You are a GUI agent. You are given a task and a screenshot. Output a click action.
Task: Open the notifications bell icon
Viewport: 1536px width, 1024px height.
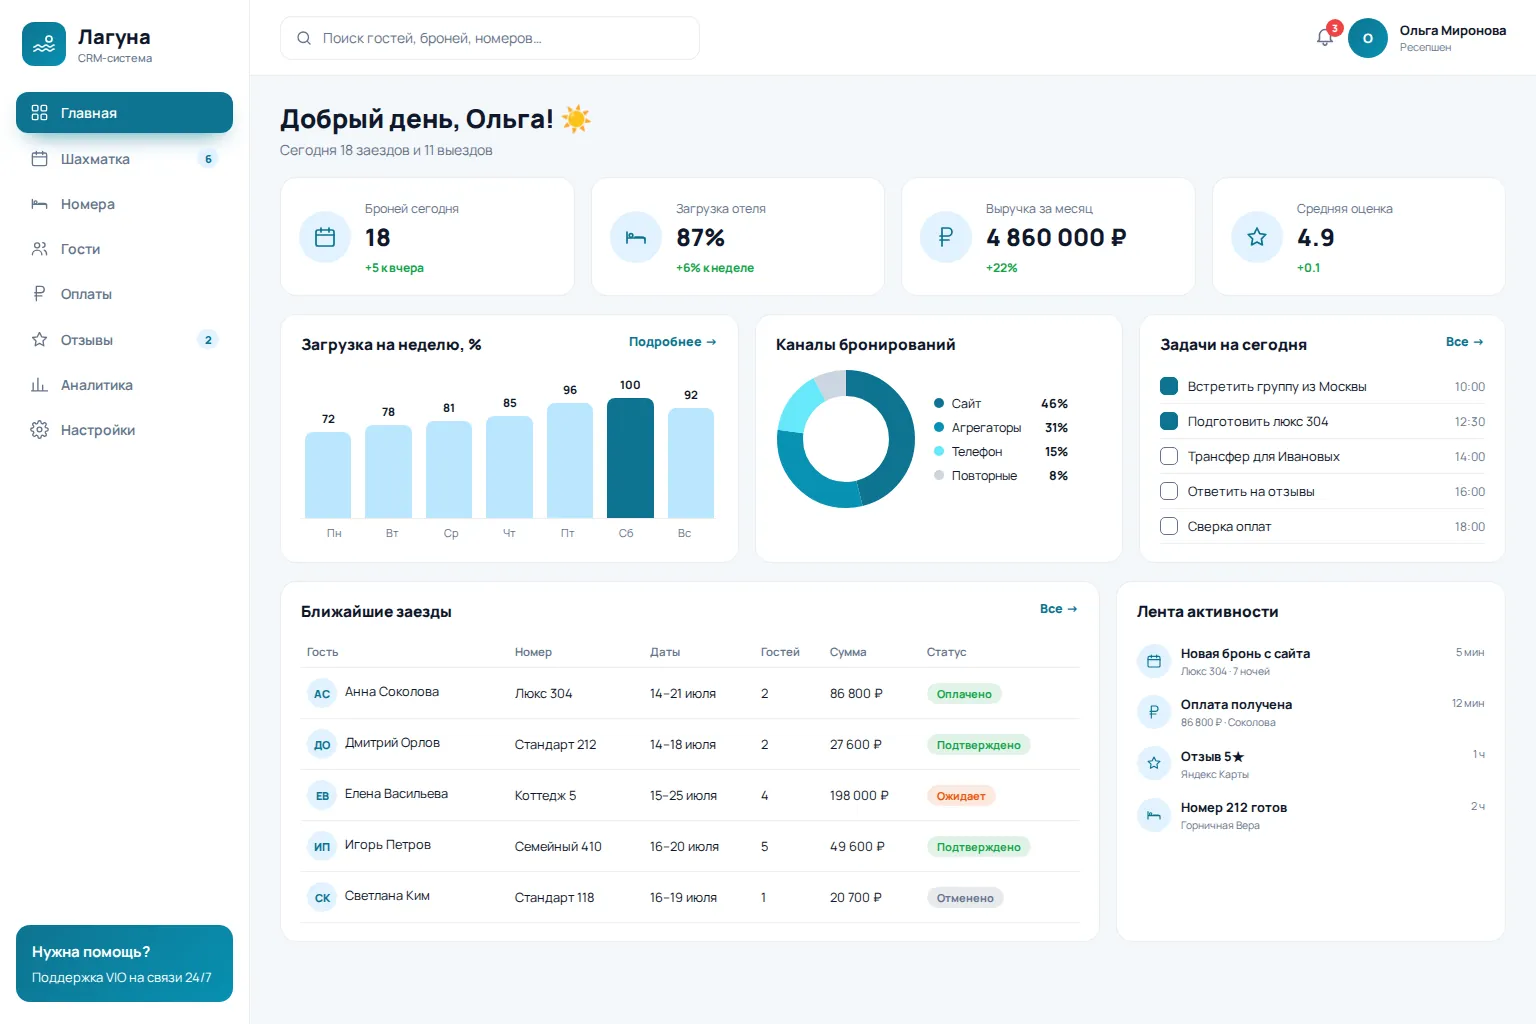tap(1325, 38)
